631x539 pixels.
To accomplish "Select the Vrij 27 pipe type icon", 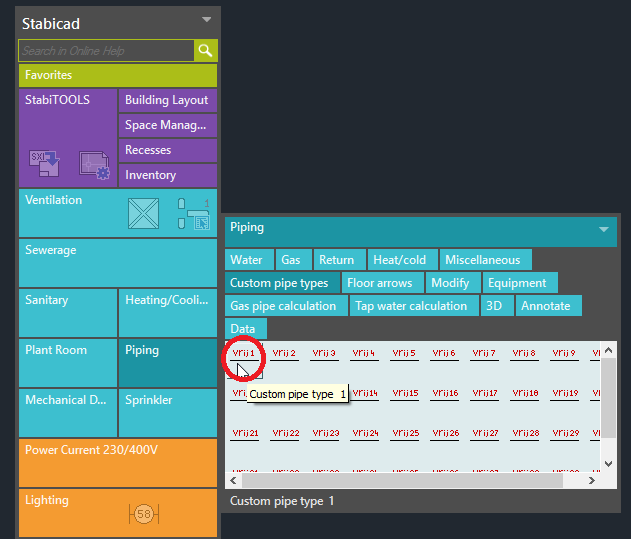I will [x=485, y=434].
